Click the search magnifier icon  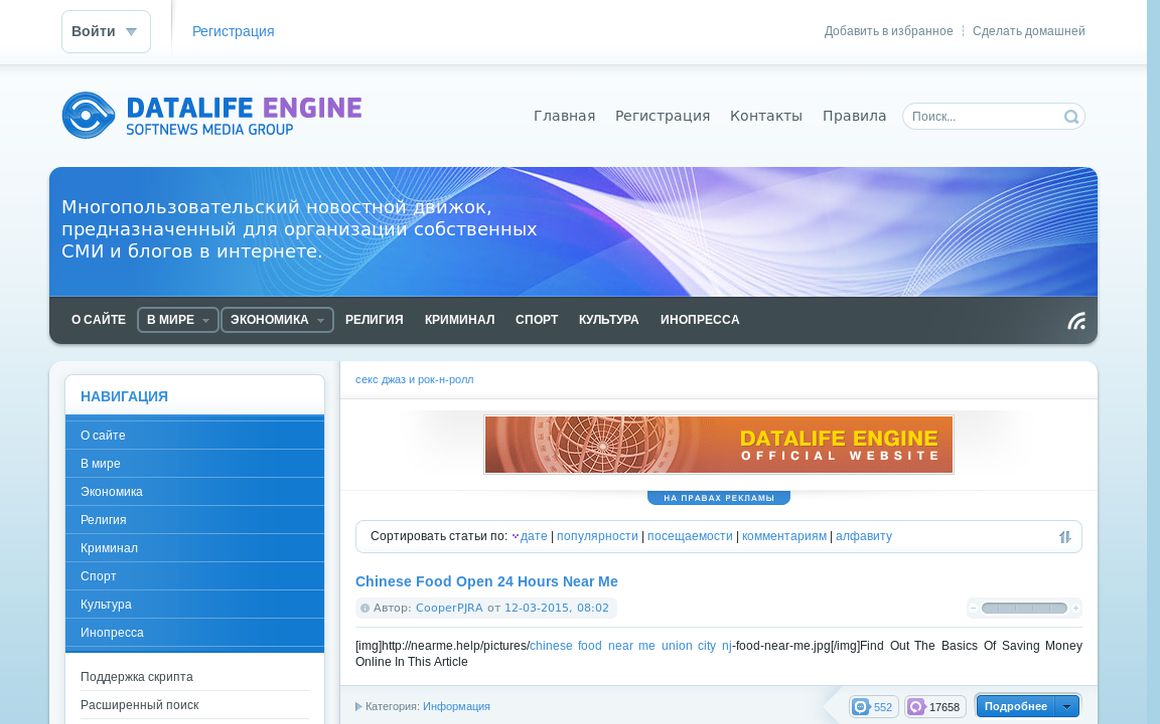(1070, 117)
